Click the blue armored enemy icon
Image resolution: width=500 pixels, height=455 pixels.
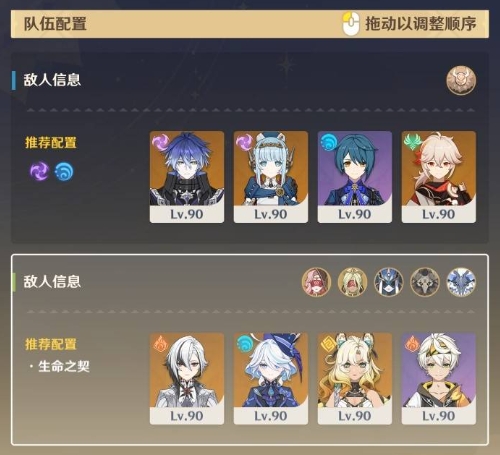tap(388, 282)
